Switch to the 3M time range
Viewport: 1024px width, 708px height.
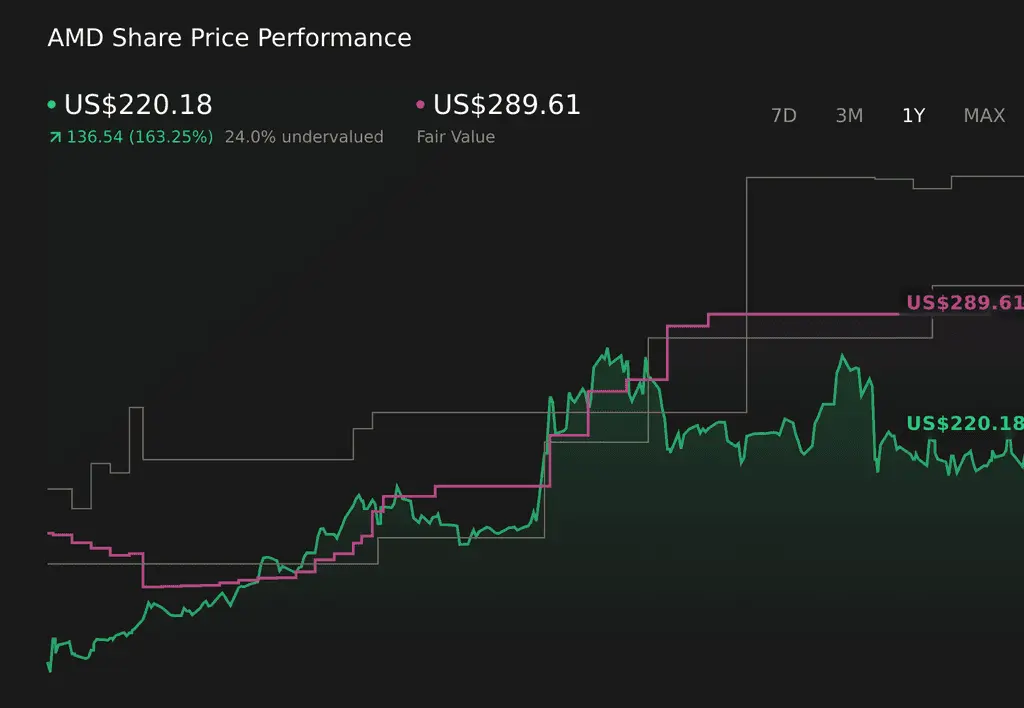(849, 116)
